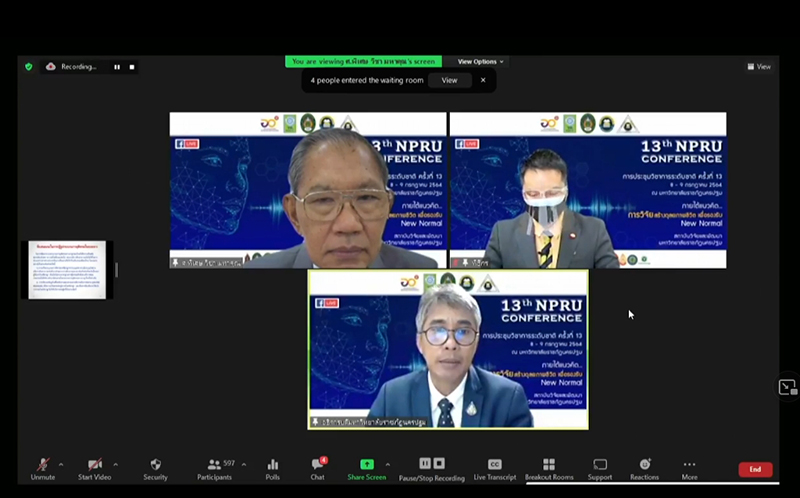Open the Chat panel
Screen dimensions: 800x498
pyautogui.click(x=317, y=469)
